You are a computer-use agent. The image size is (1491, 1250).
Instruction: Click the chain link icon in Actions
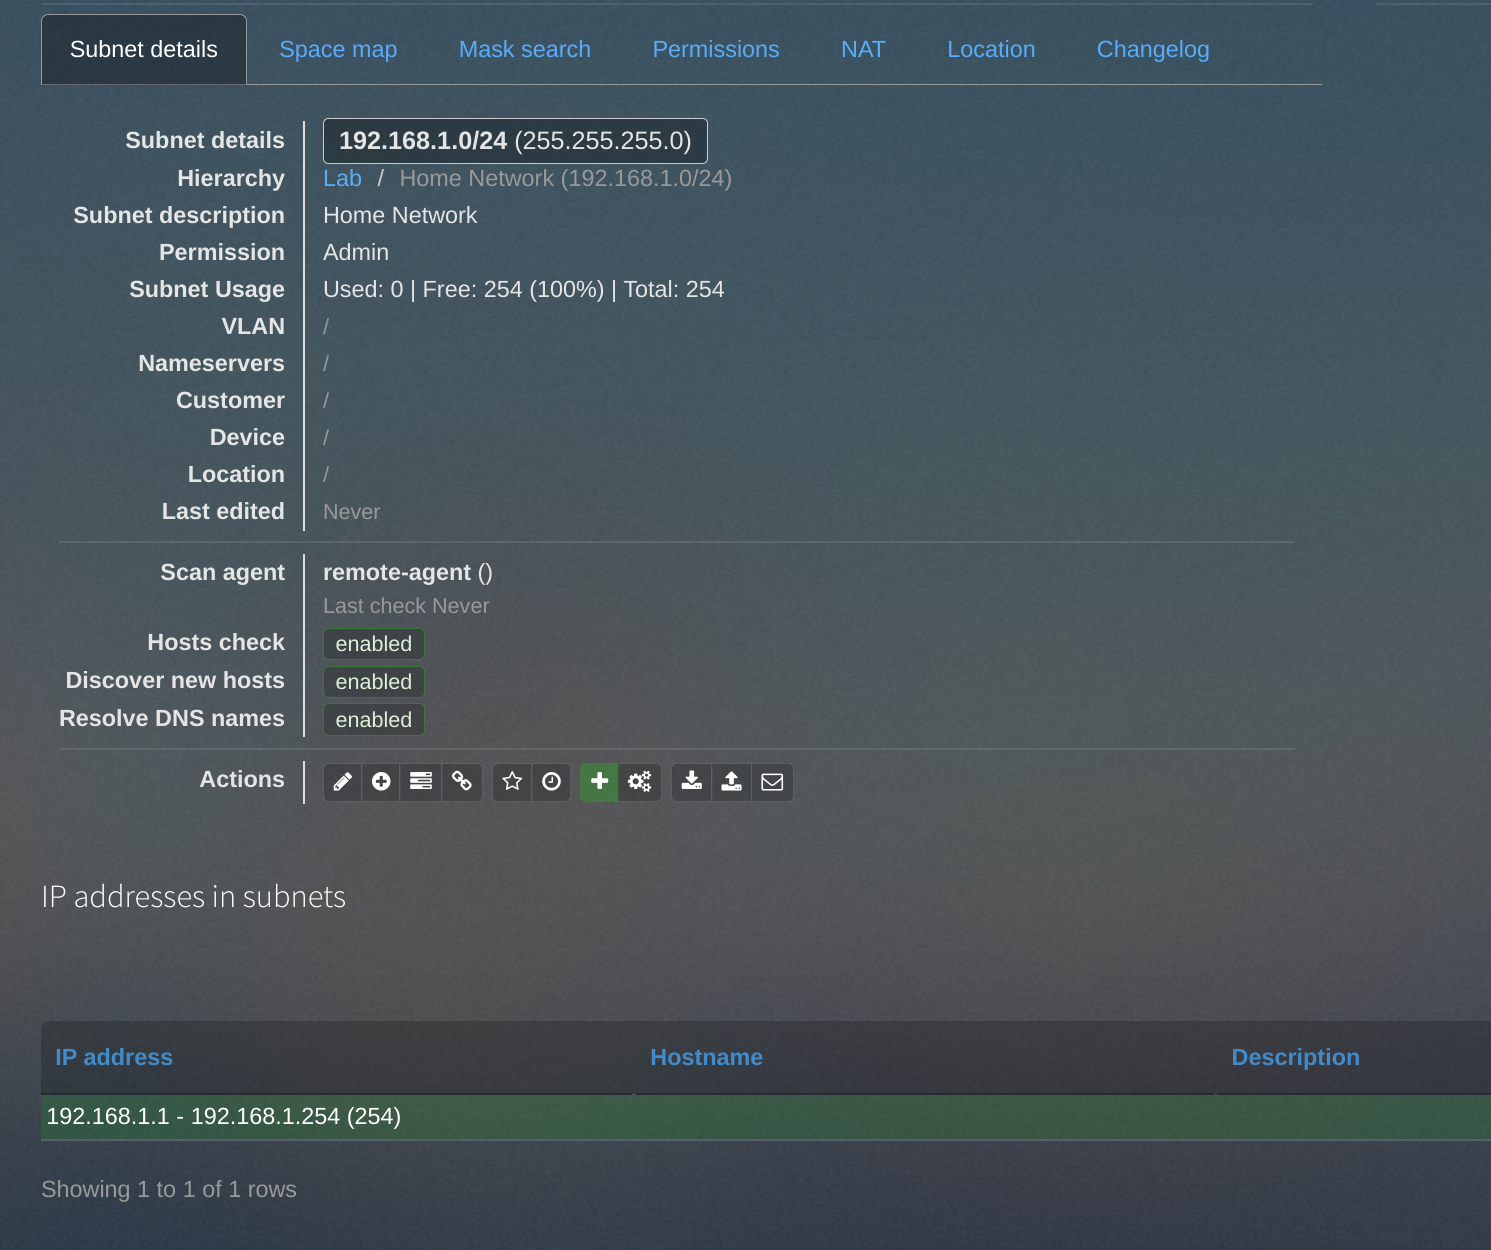pyautogui.click(x=461, y=782)
